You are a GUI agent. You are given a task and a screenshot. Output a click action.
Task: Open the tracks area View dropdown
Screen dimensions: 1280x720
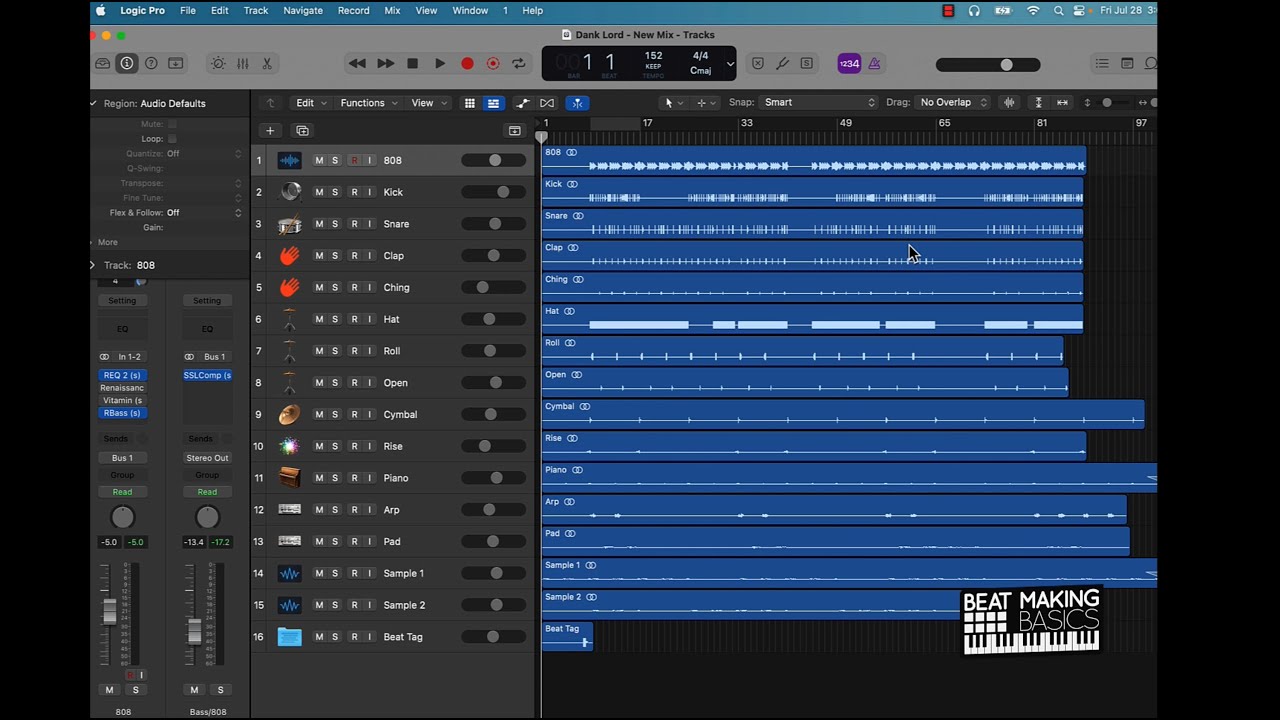click(x=429, y=103)
